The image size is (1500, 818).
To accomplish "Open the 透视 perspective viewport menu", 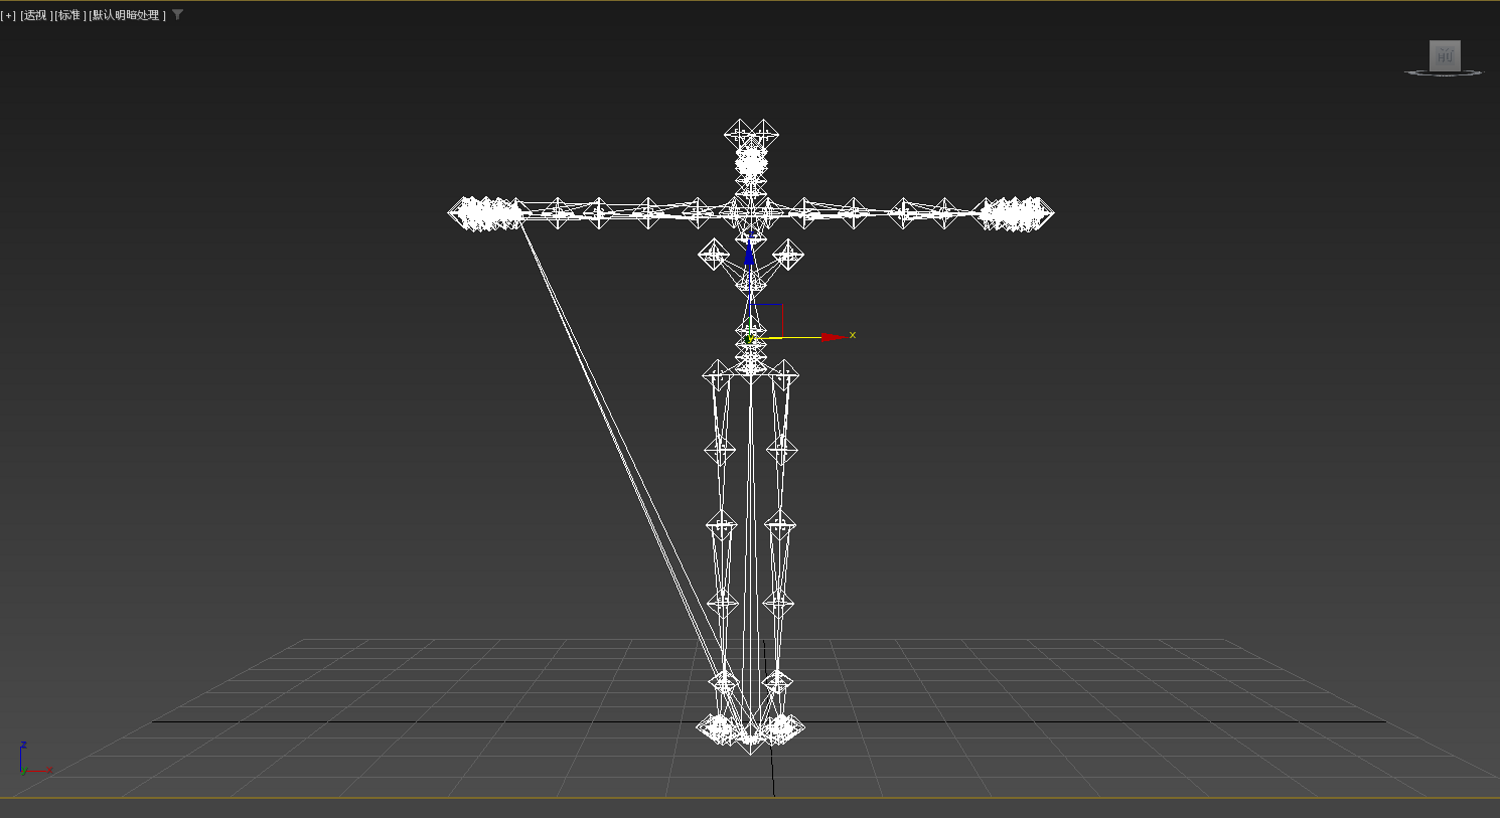I will point(36,15).
